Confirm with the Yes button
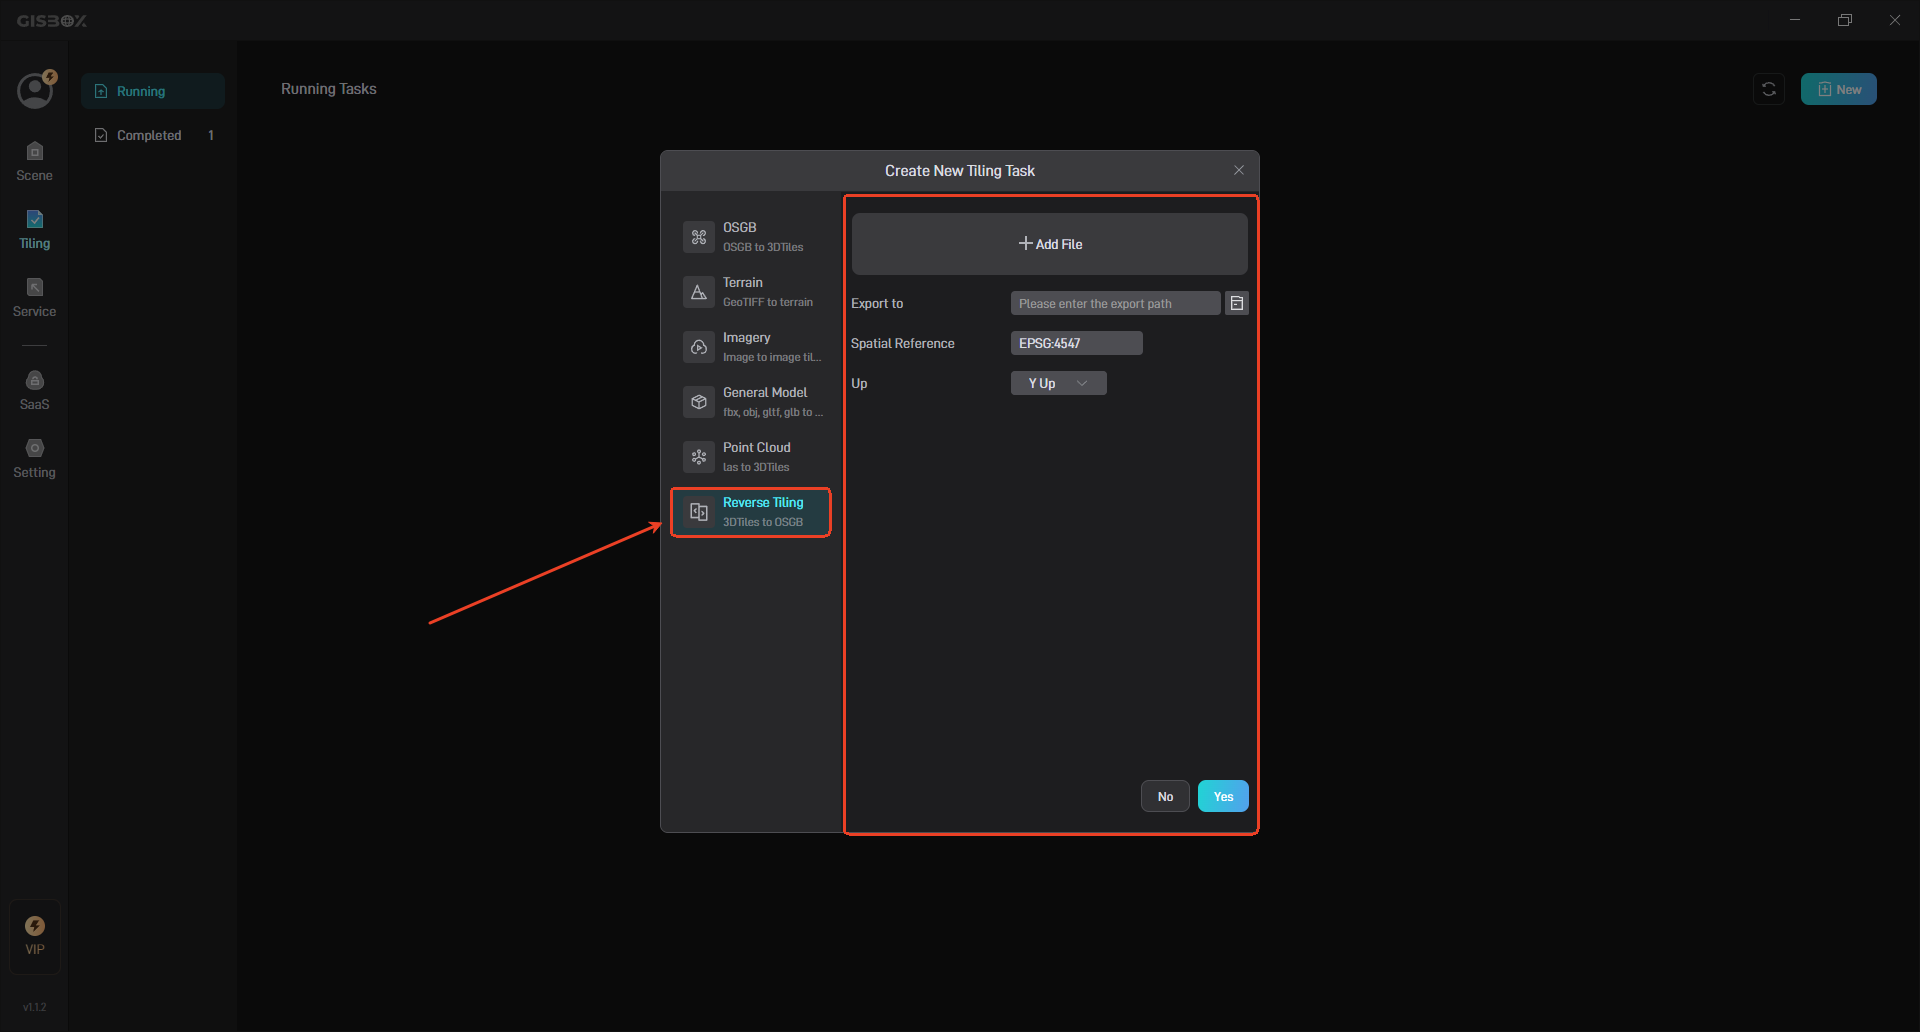The image size is (1920, 1032). (1223, 796)
